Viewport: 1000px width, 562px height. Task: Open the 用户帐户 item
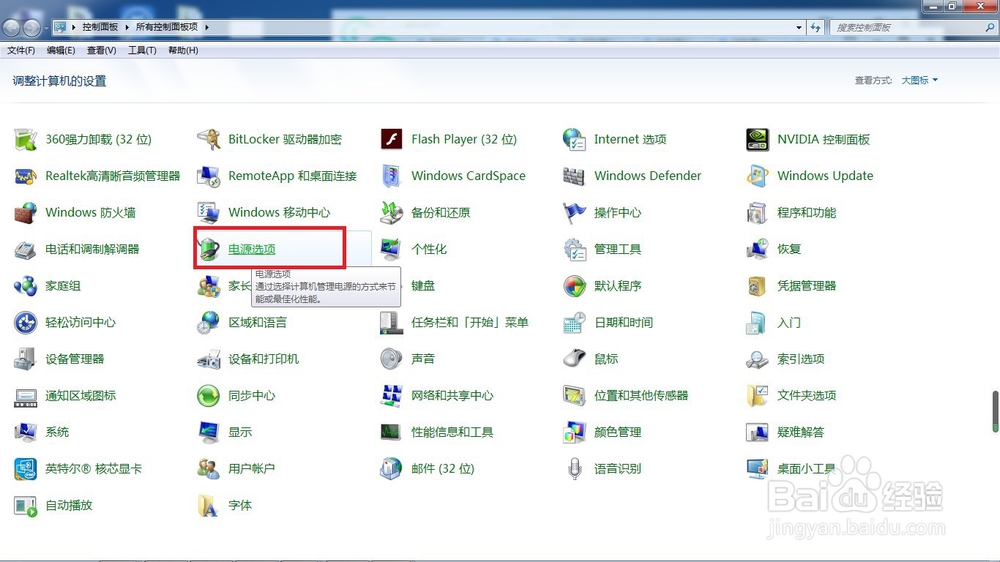coord(237,468)
